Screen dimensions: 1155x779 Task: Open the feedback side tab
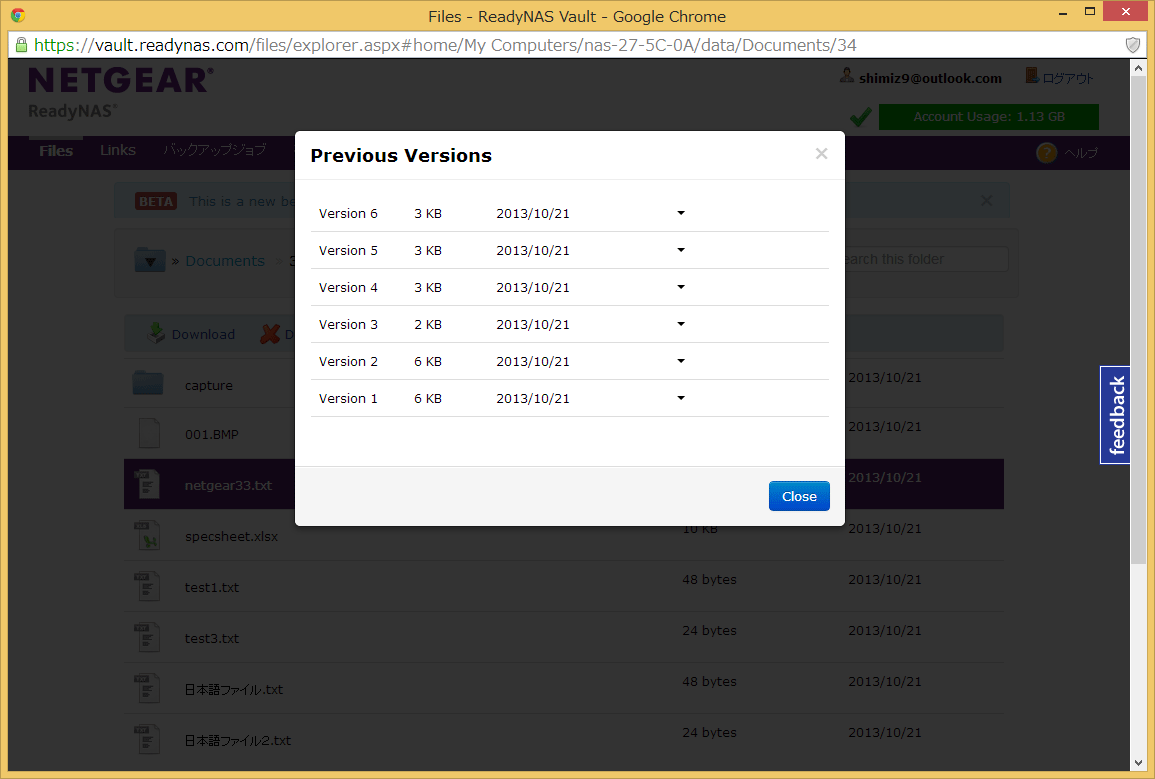(x=1116, y=415)
